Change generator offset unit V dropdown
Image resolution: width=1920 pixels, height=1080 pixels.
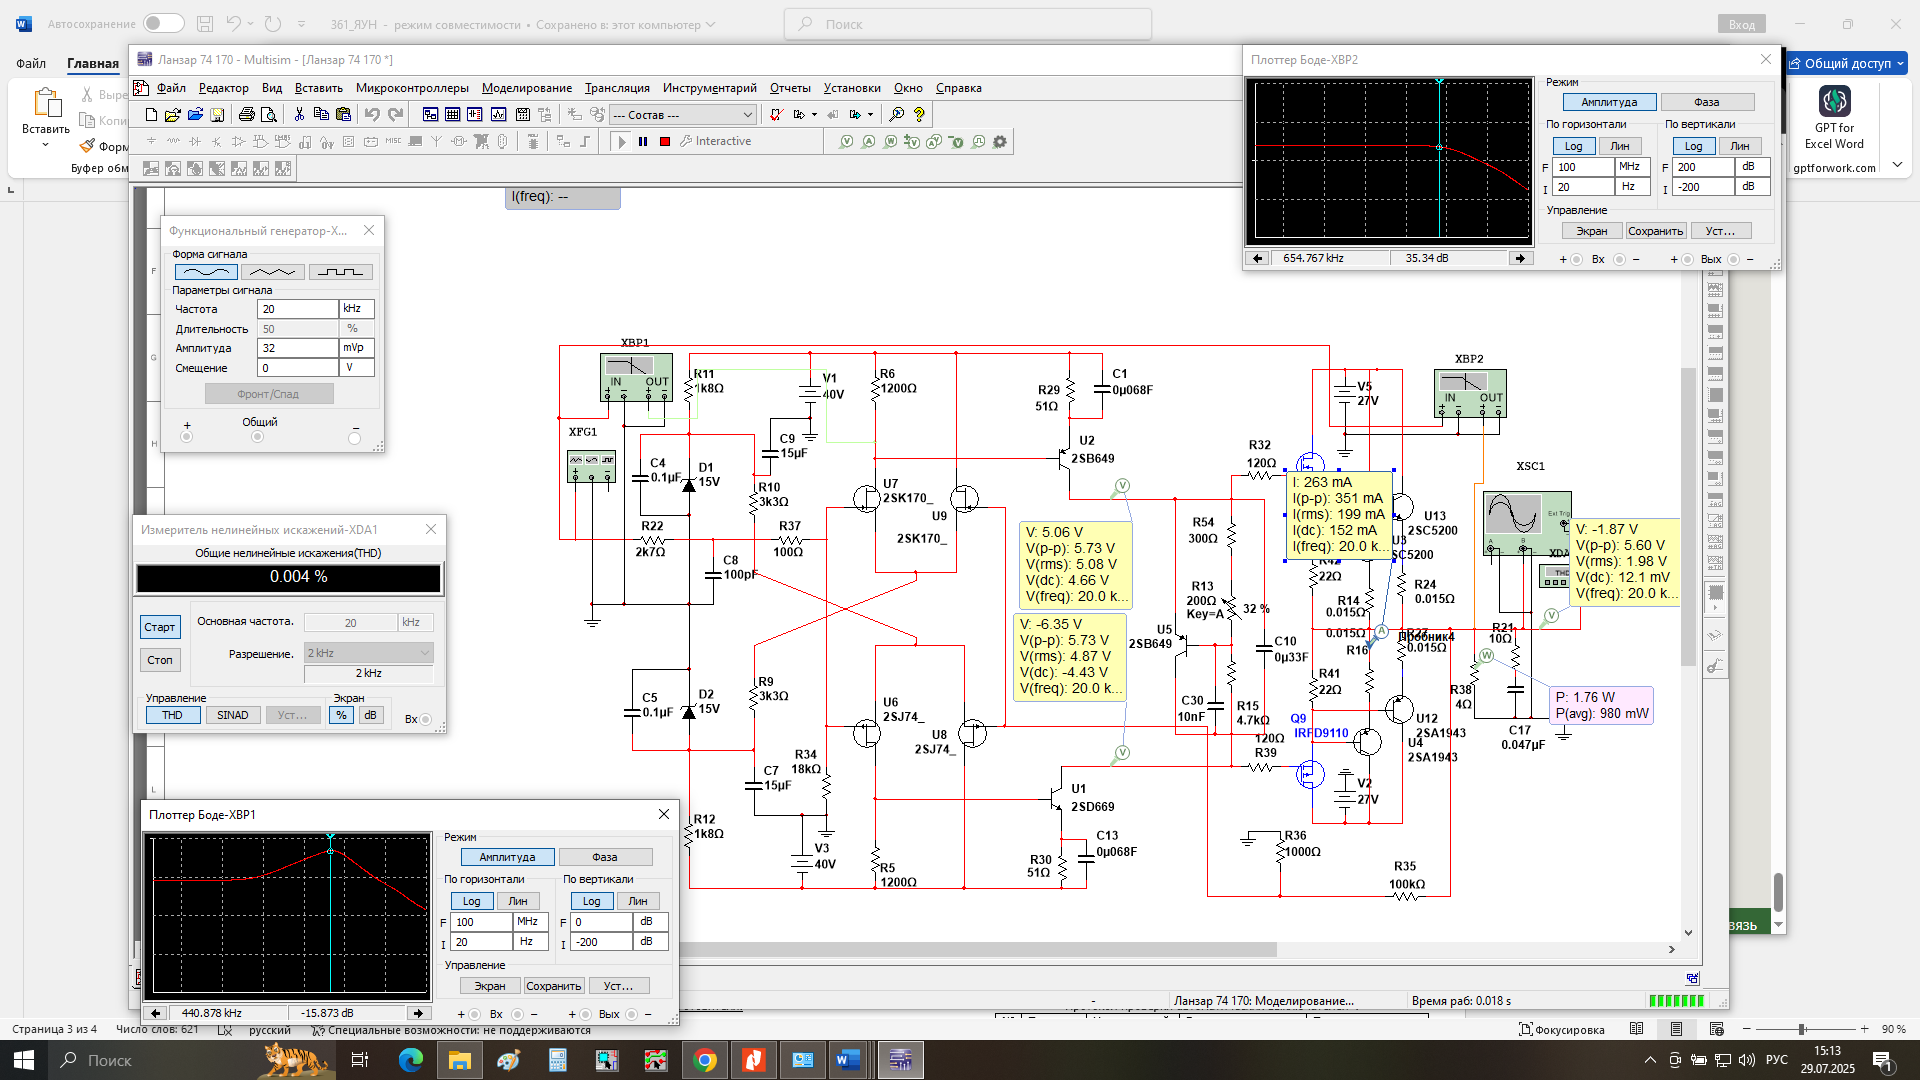pyautogui.click(x=357, y=368)
